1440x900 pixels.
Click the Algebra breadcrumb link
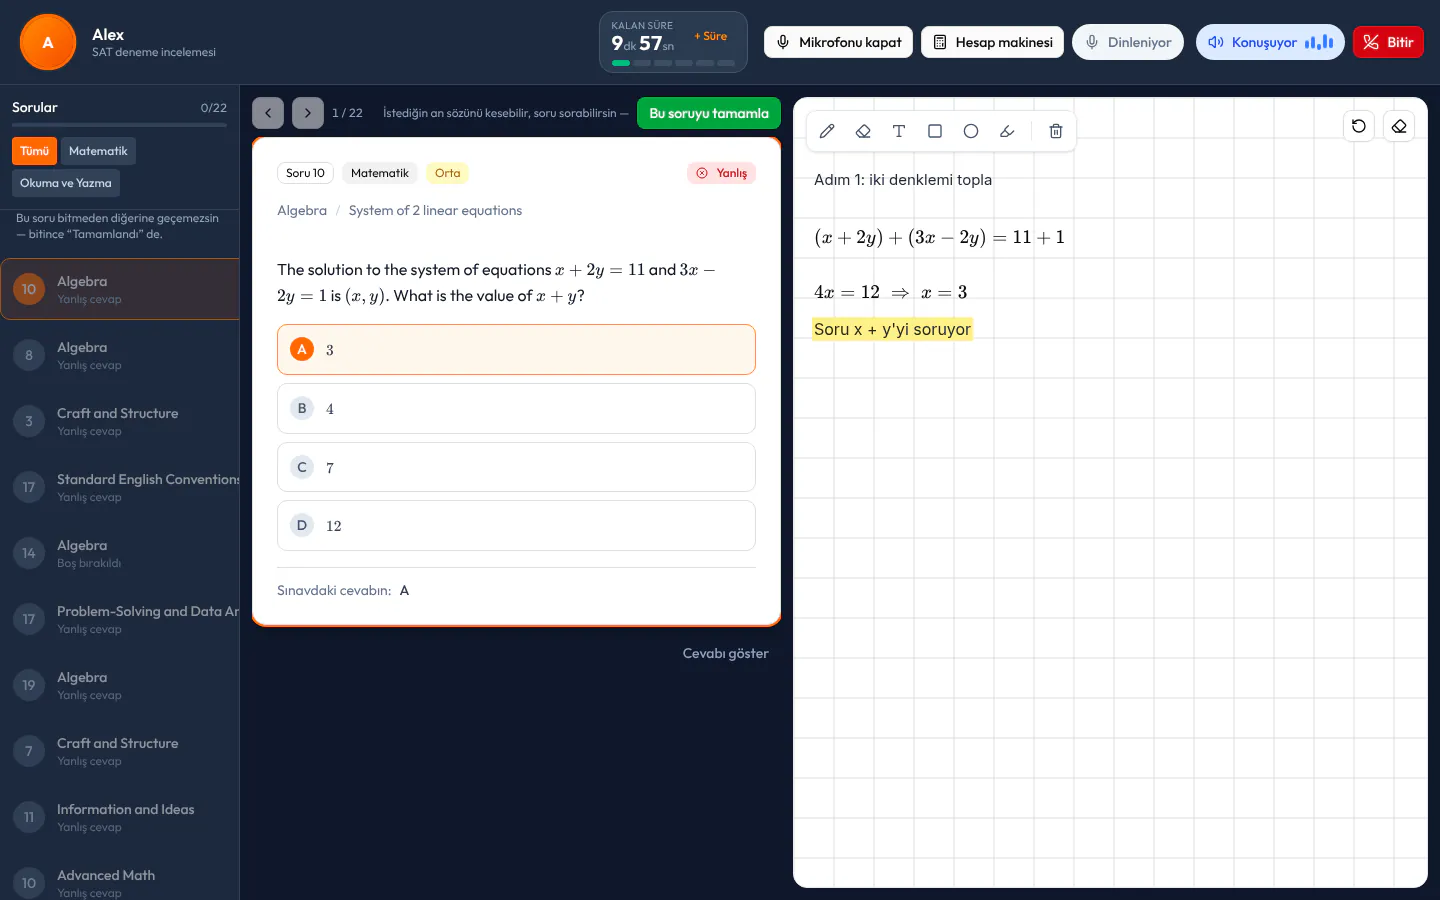pyautogui.click(x=302, y=210)
